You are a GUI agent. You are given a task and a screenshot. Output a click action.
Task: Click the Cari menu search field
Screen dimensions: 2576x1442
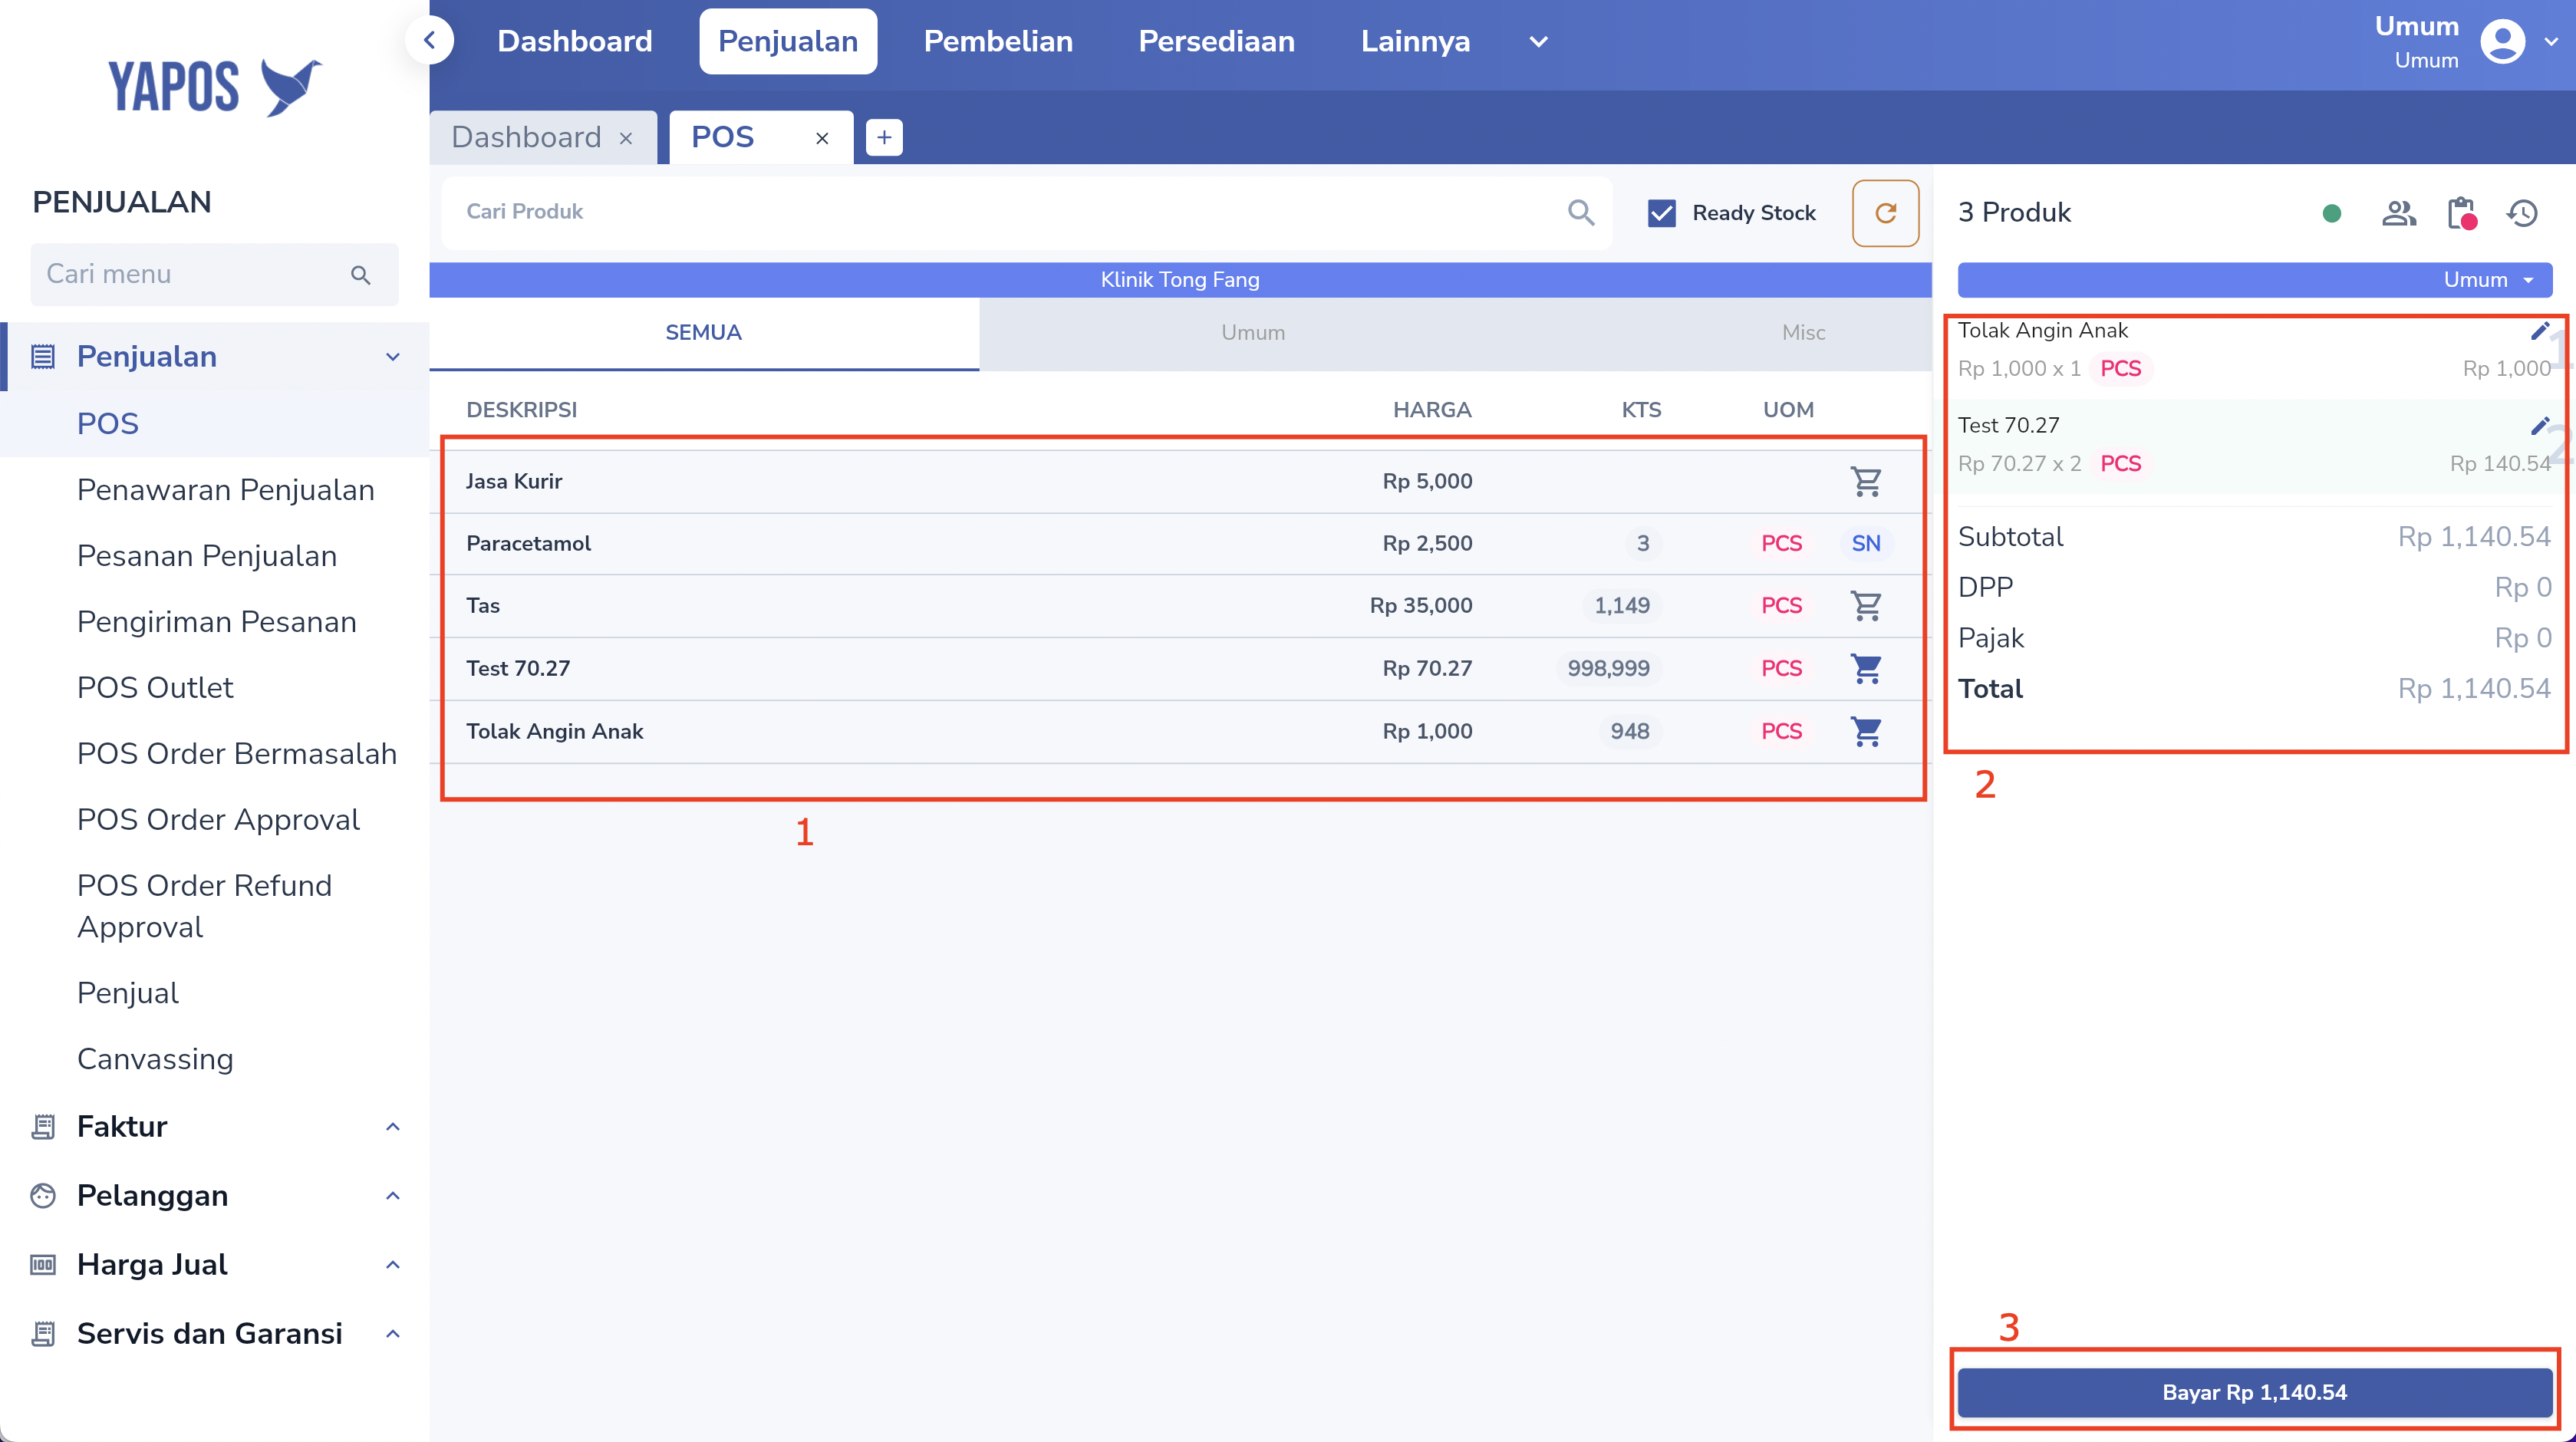(x=214, y=274)
